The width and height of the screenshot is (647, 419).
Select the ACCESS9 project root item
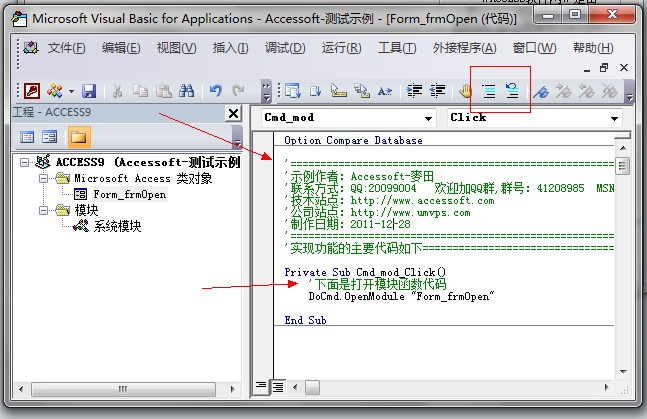148,162
